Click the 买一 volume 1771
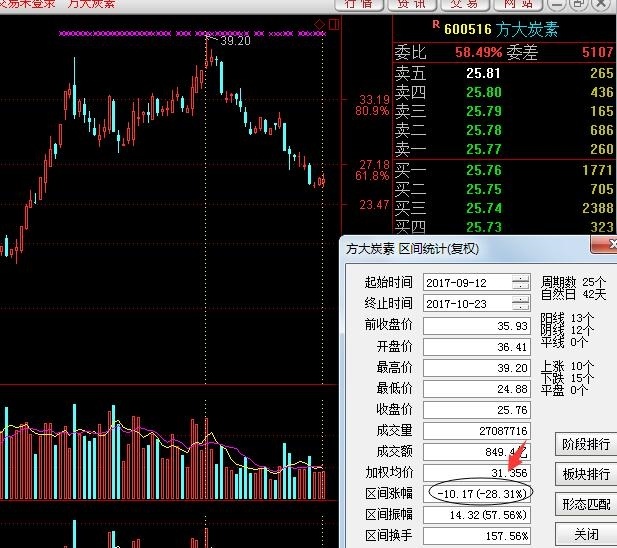 coord(597,170)
